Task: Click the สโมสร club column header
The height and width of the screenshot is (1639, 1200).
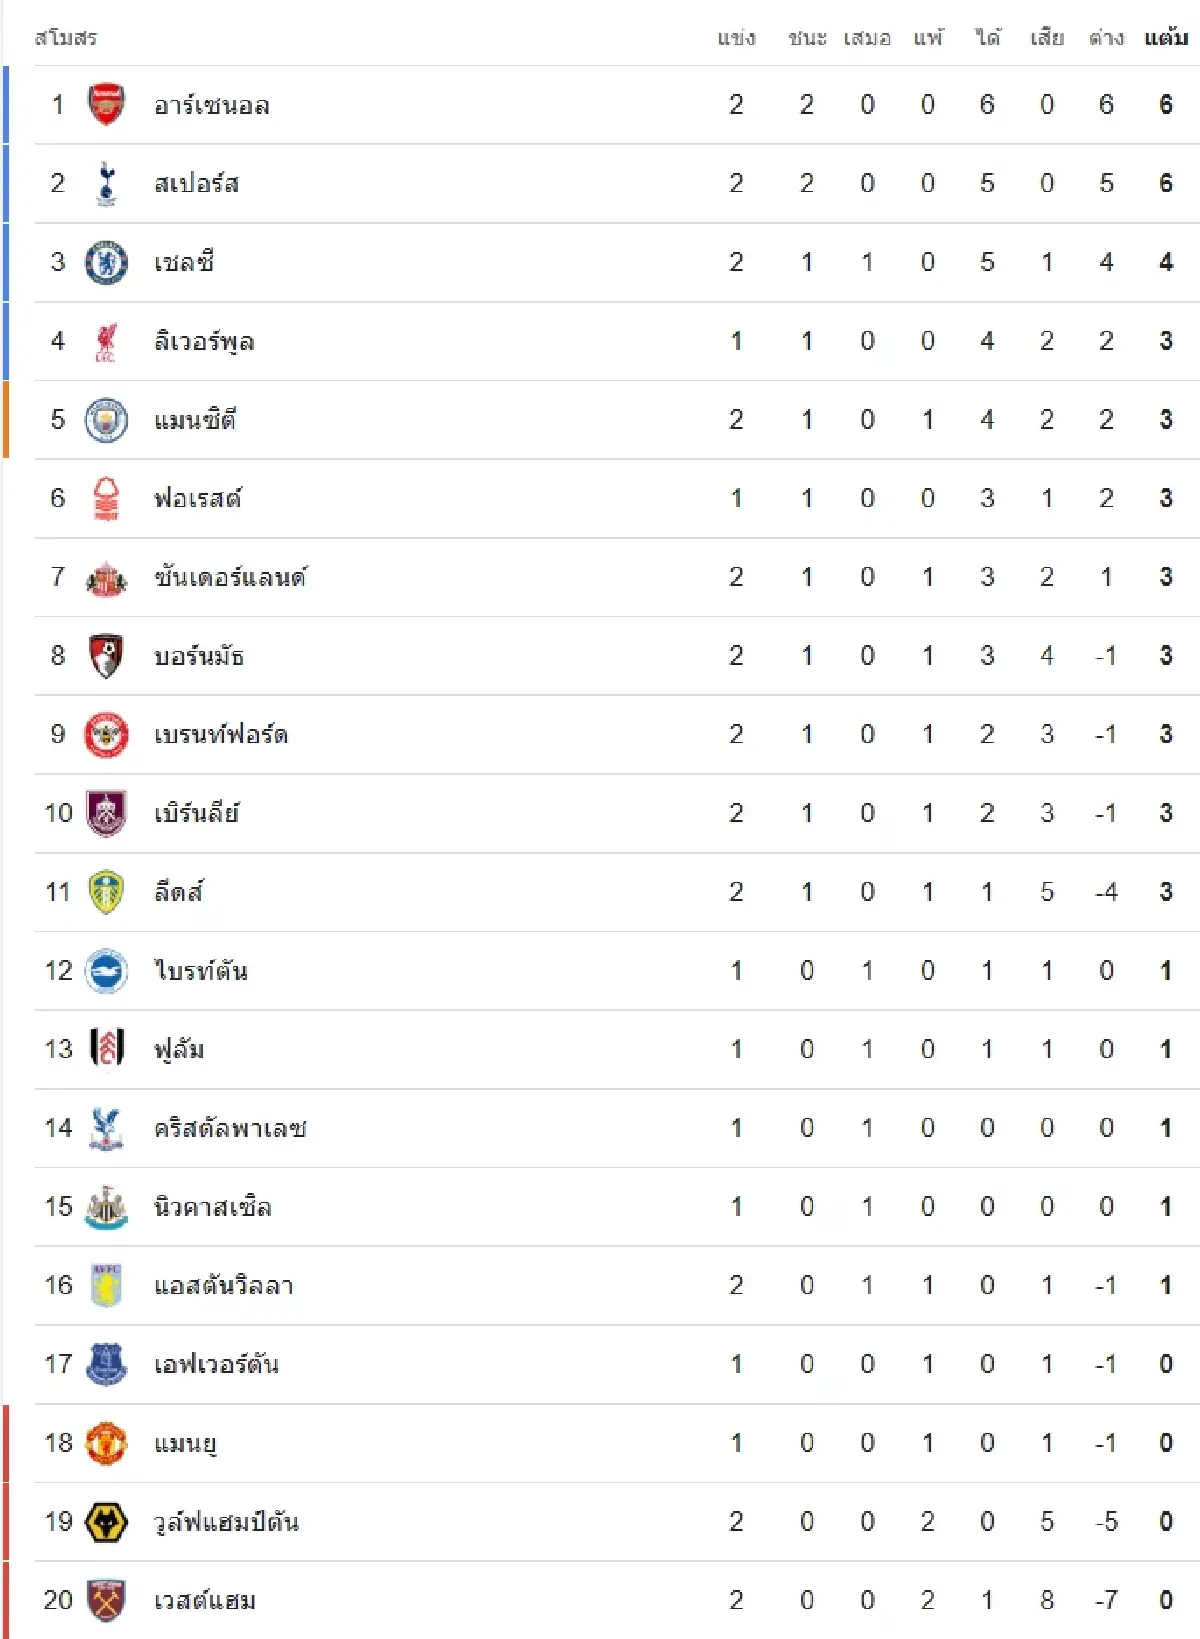Action: pyautogui.click(x=66, y=38)
